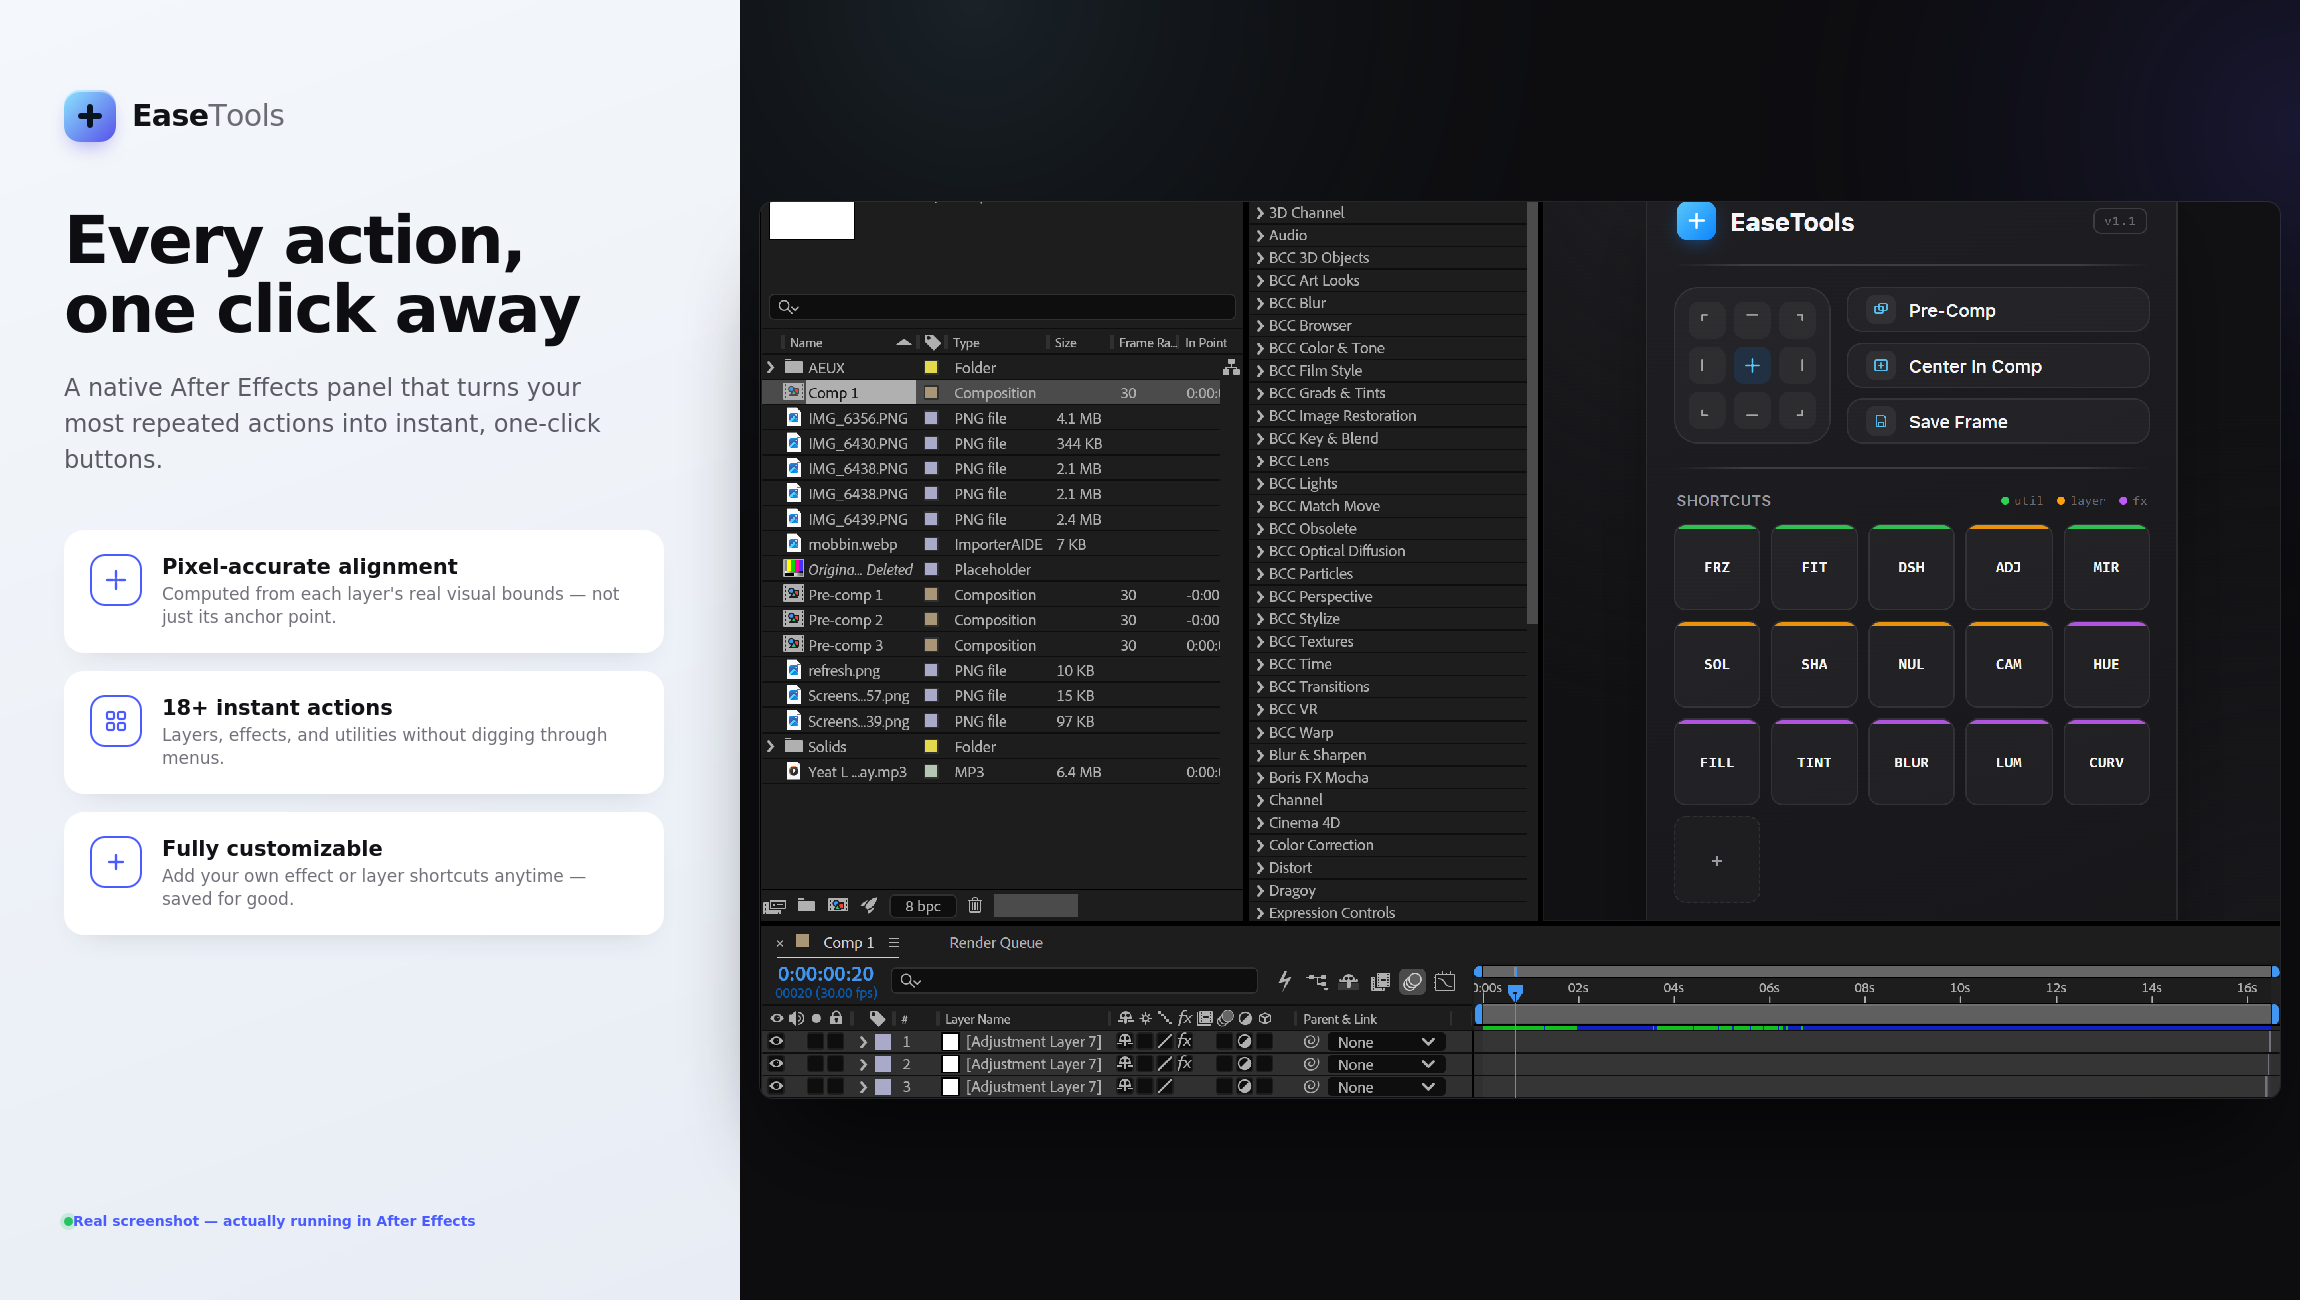Click the Comp 1 composition icon in Project list
The width and height of the screenshot is (2300, 1300).
point(793,392)
